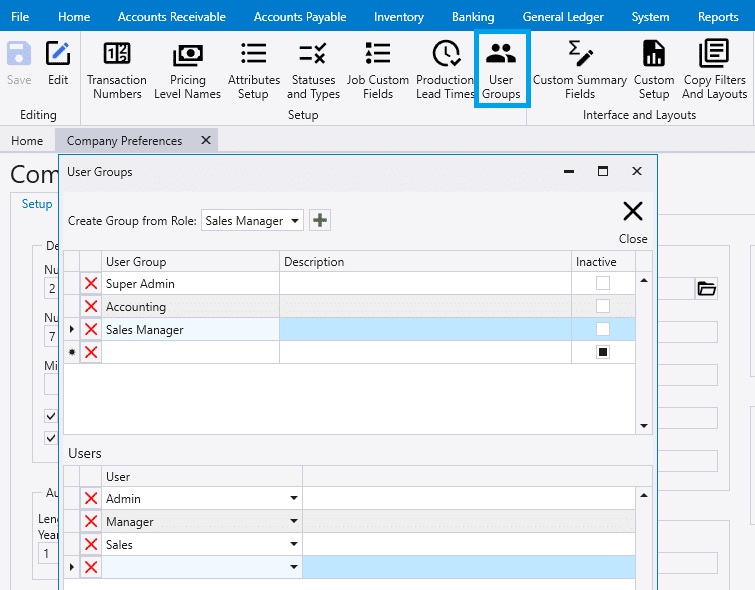
Task: Open Custom Setup
Action: click(x=654, y=70)
